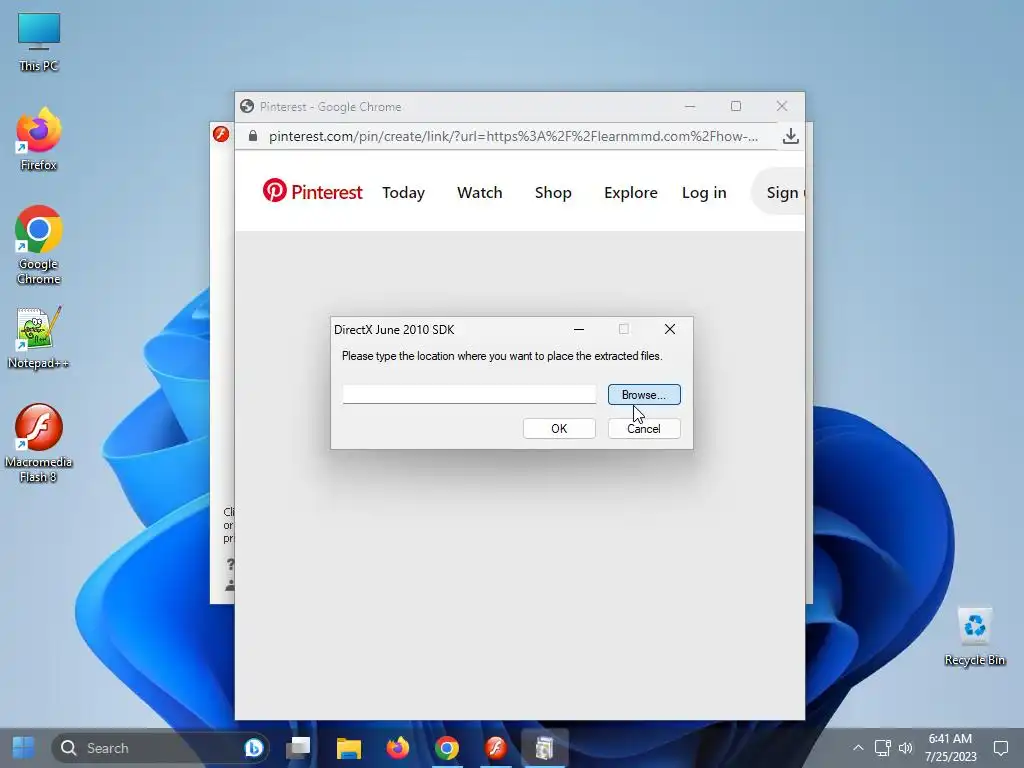The height and width of the screenshot is (768, 1024).
Task: Select Firefox desktop shortcut
Action: [x=39, y=139]
